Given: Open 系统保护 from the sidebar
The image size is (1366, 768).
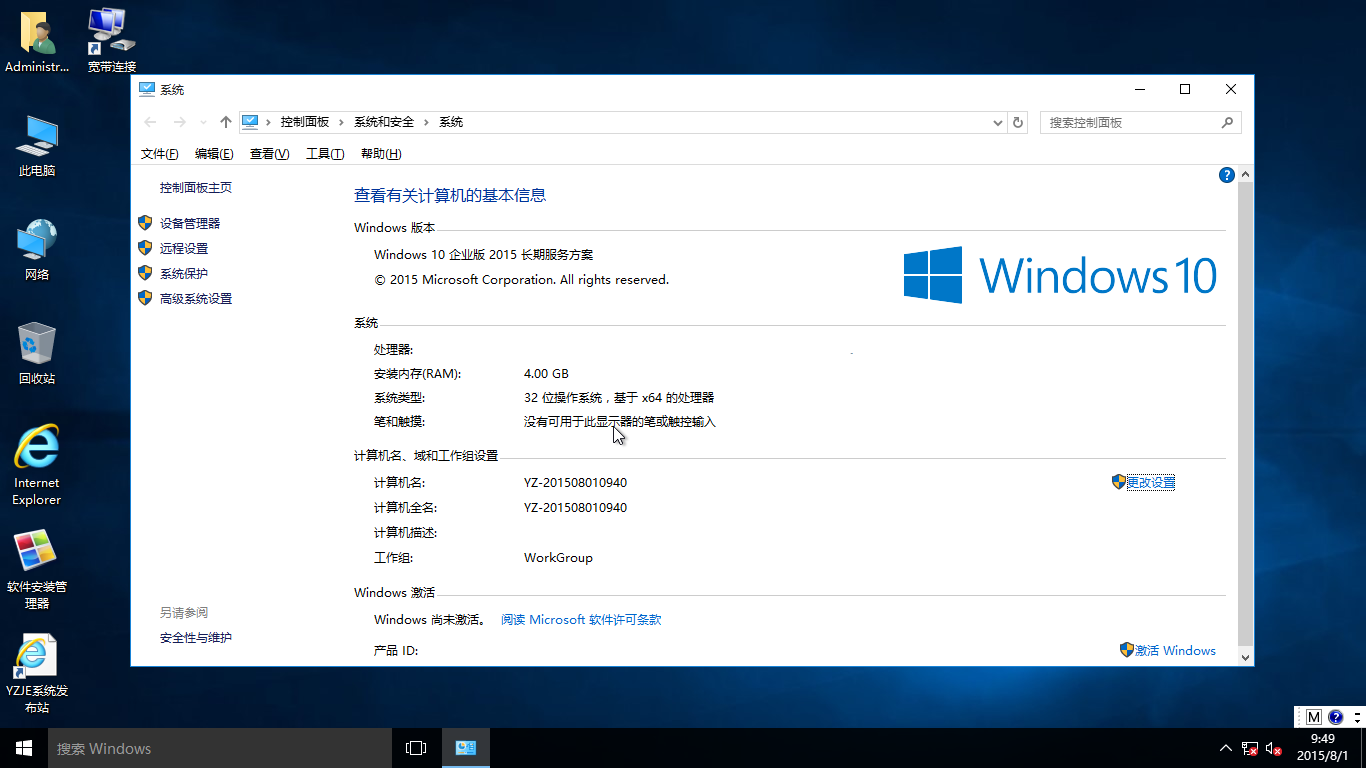Looking at the screenshot, I should (184, 274).
